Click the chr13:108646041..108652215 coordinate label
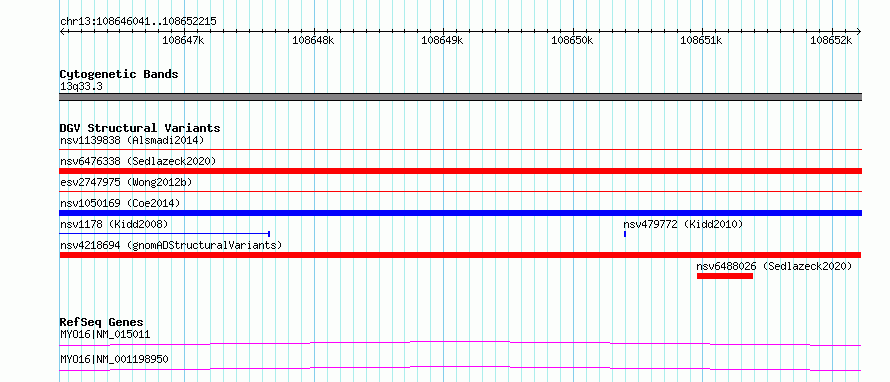 (138, 22)
